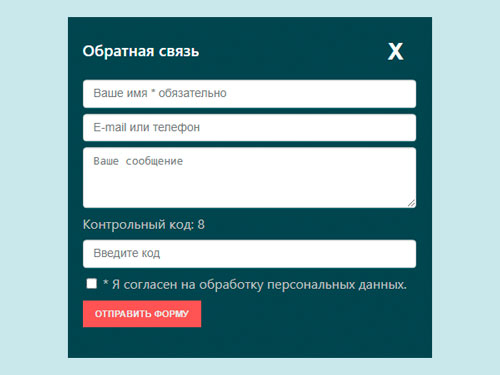The height and width of the screenshot is (375, 500).
Task: Focus the E-mail или телефон field
Action: 249,128
